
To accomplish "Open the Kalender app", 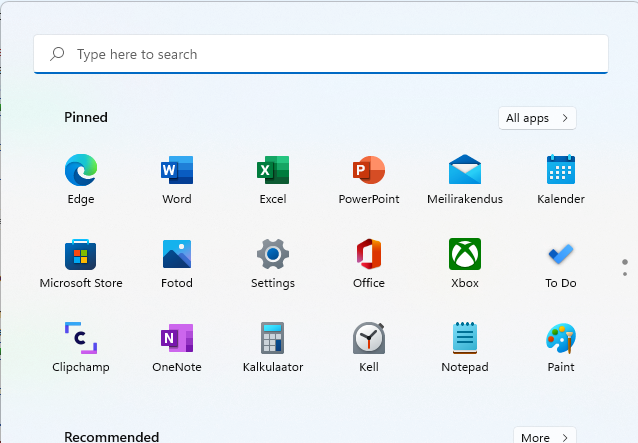I will pos(561,179).
